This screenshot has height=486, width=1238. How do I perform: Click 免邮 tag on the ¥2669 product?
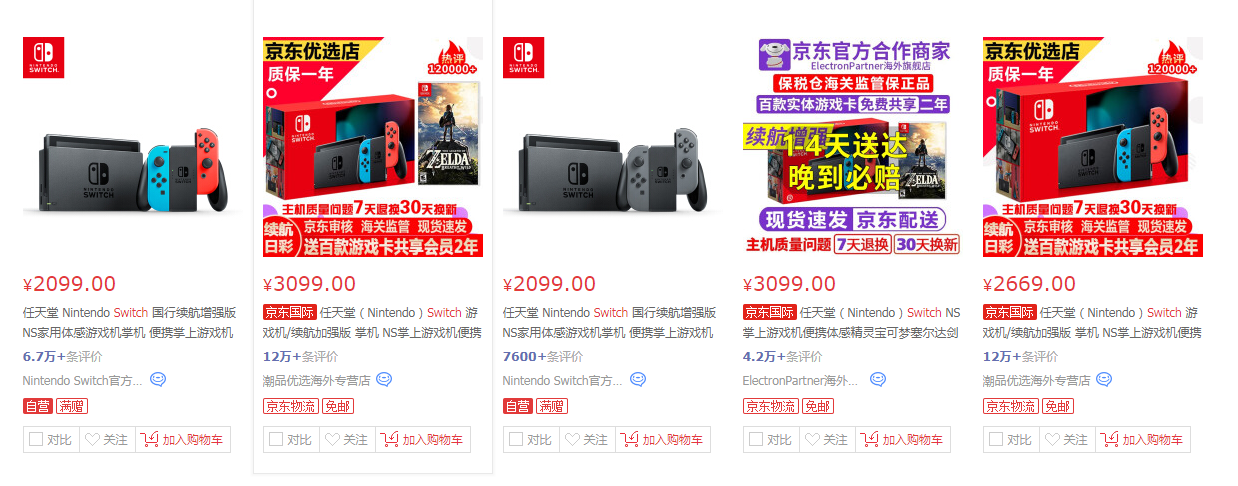click(x=1057, y=406)
